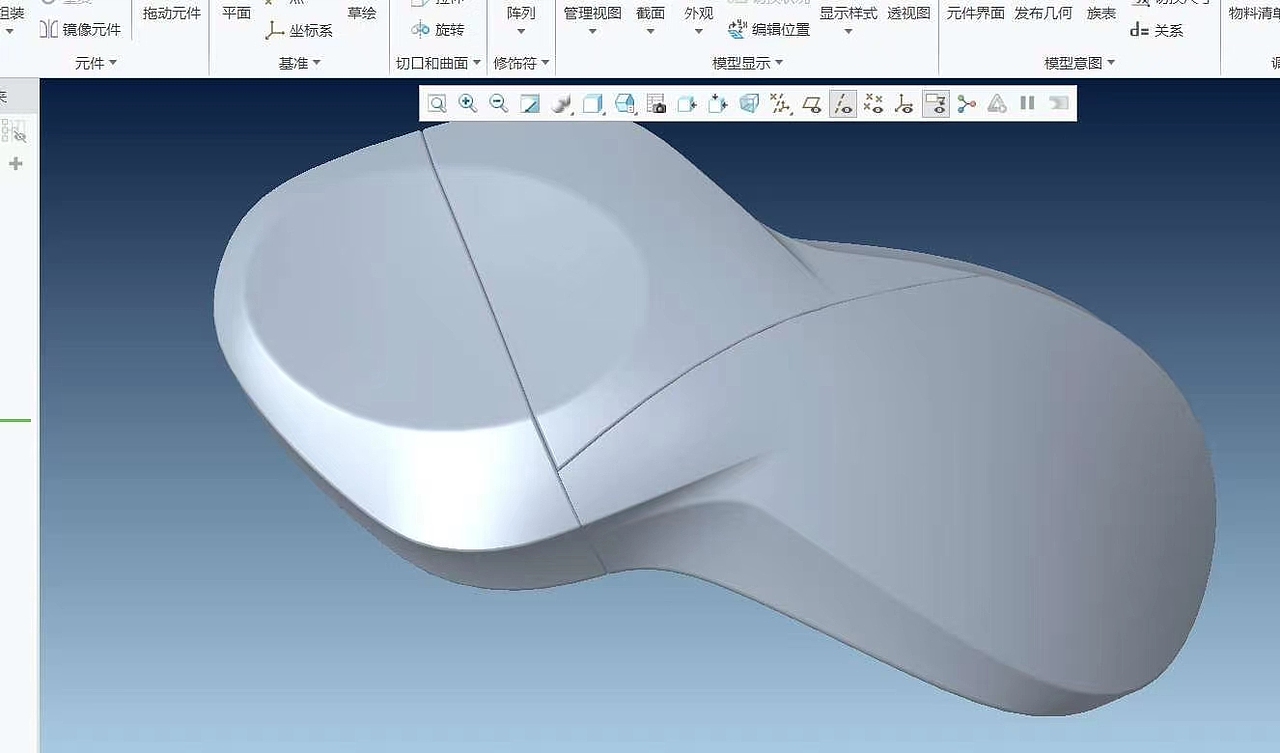The height and width of the screenshot is (753, 1280).
Task: Expand the 模型意图 (Model Intent) group
Action: [x=1080, y=63]
